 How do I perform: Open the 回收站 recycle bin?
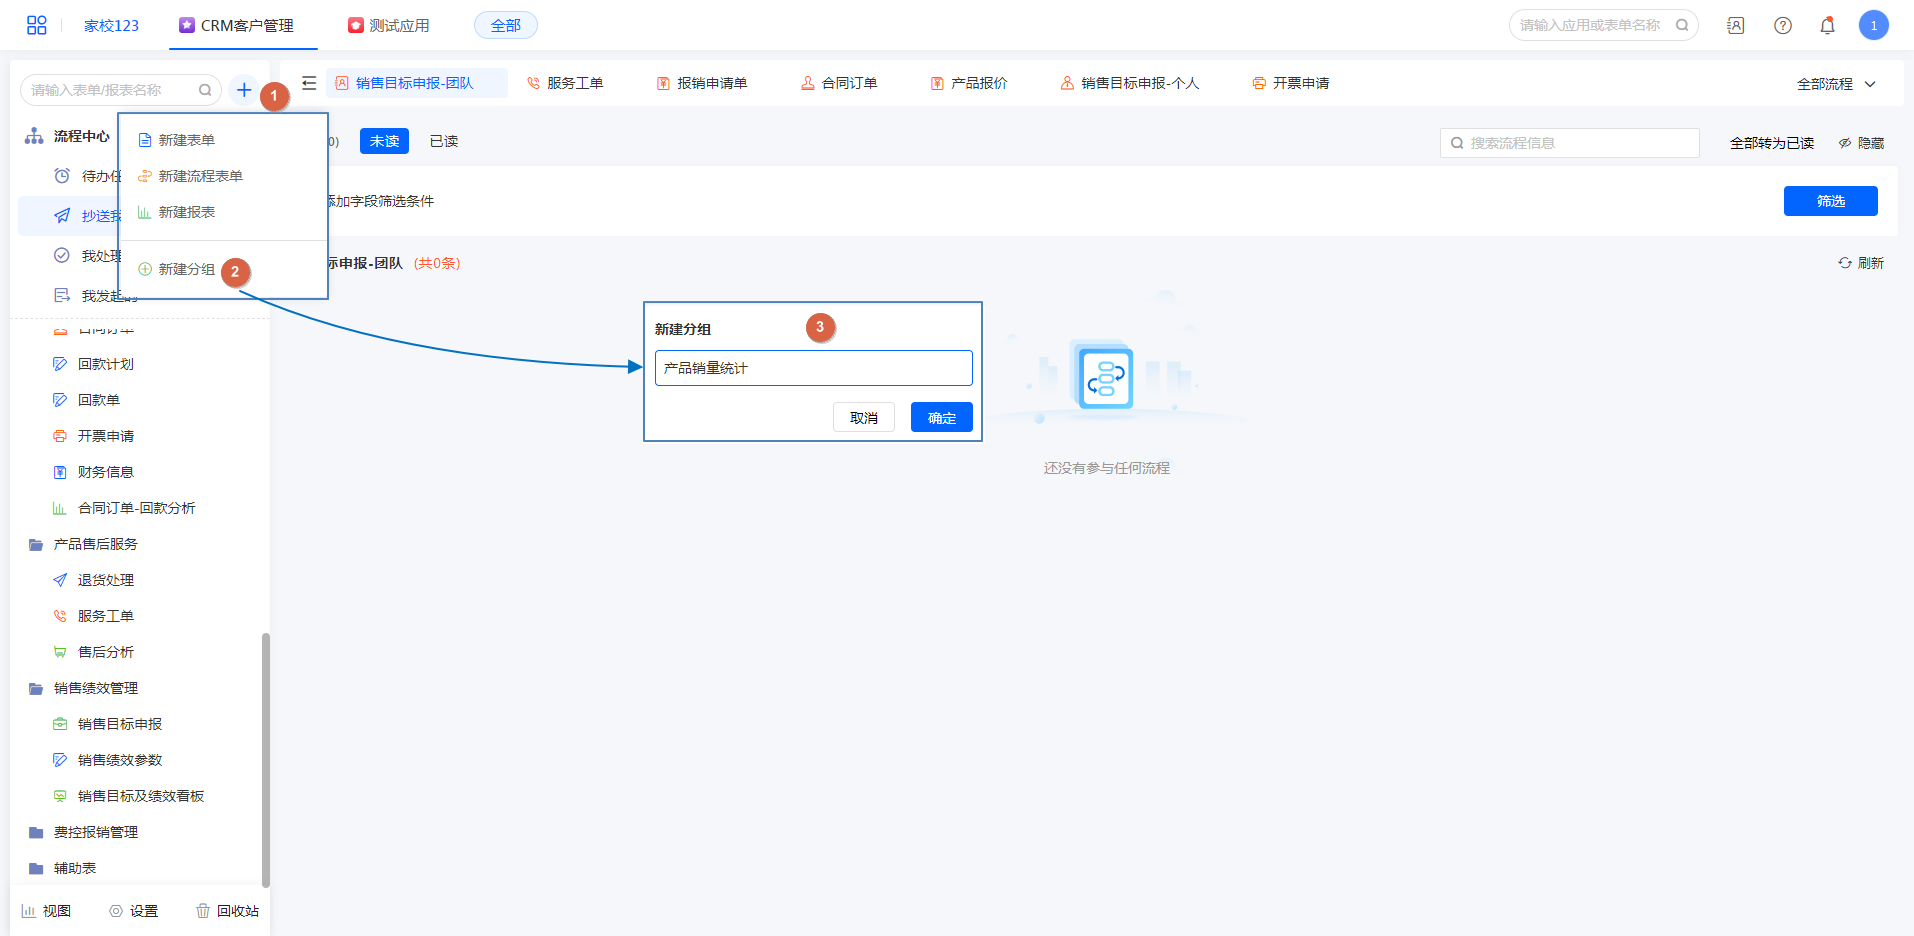coord(228,911)
